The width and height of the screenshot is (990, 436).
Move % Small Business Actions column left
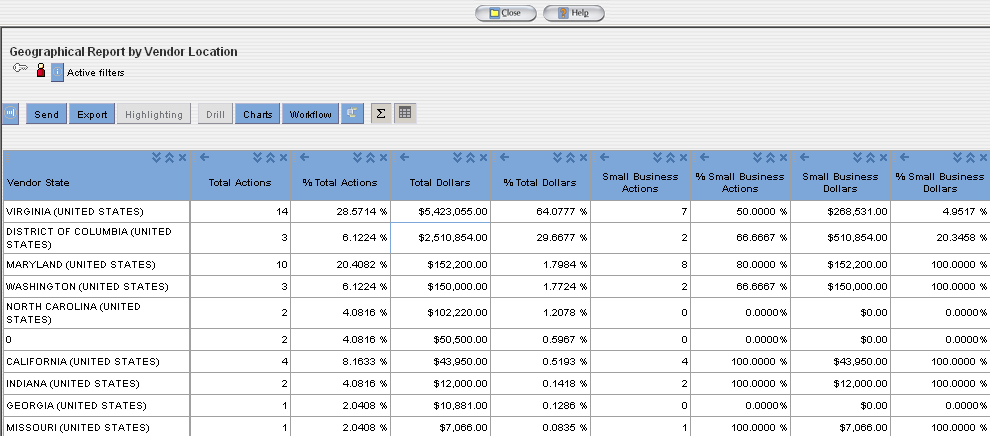[x=704, y=158]
